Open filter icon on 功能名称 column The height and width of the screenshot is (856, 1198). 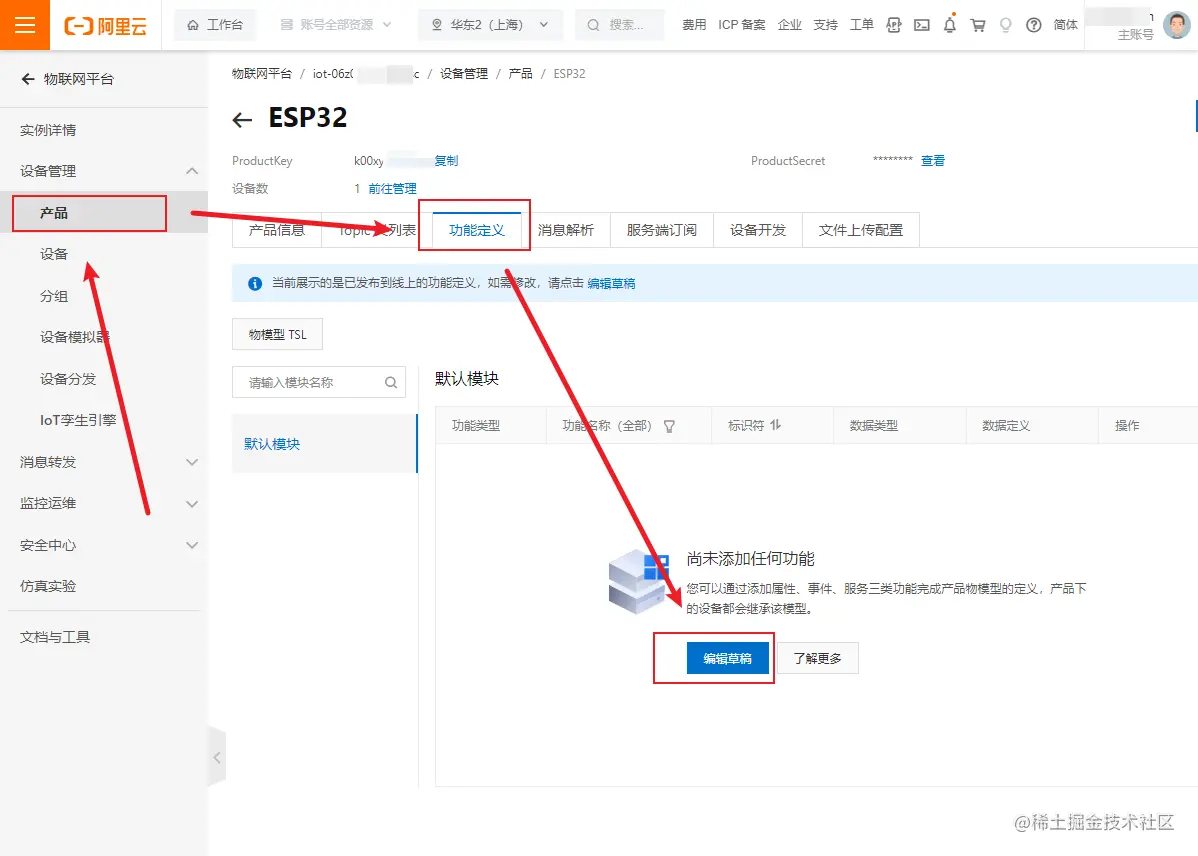(669, 426)
